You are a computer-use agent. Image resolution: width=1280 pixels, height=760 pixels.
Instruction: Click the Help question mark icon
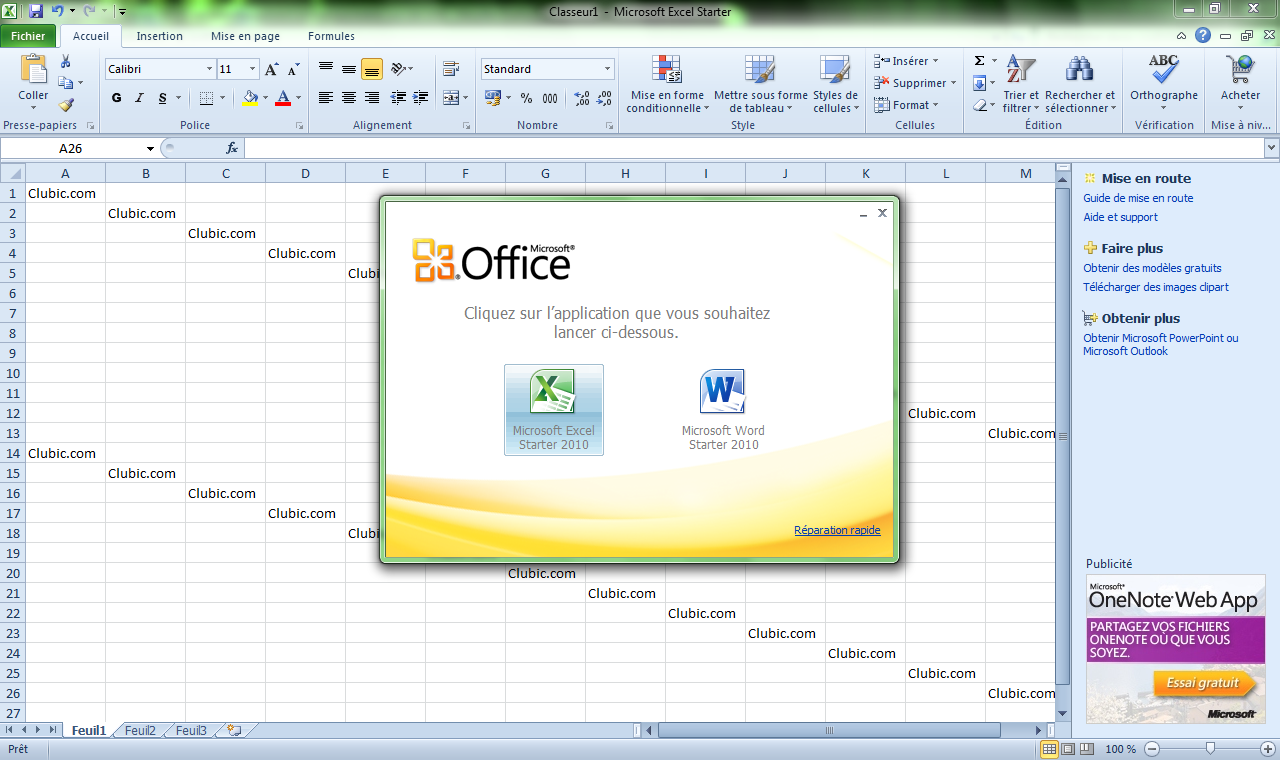1203,36
